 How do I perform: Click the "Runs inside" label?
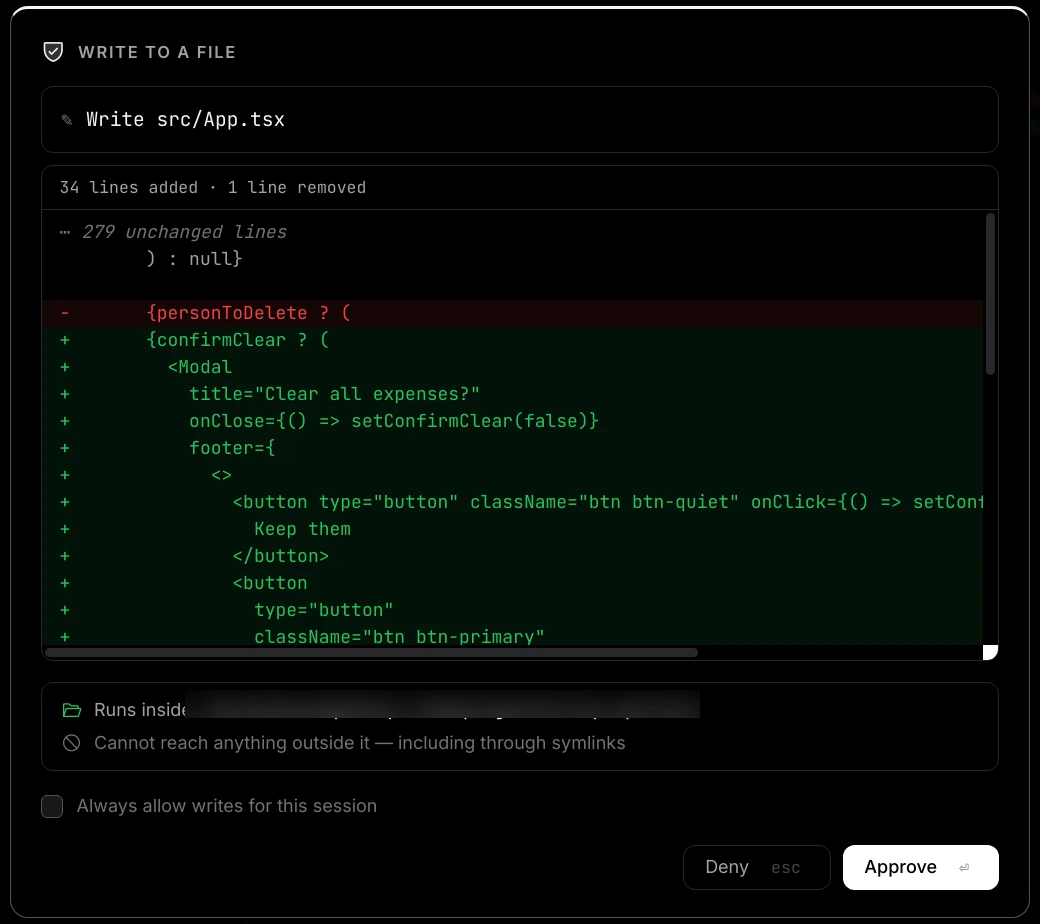pyautogui.click(x=140, y=710)
